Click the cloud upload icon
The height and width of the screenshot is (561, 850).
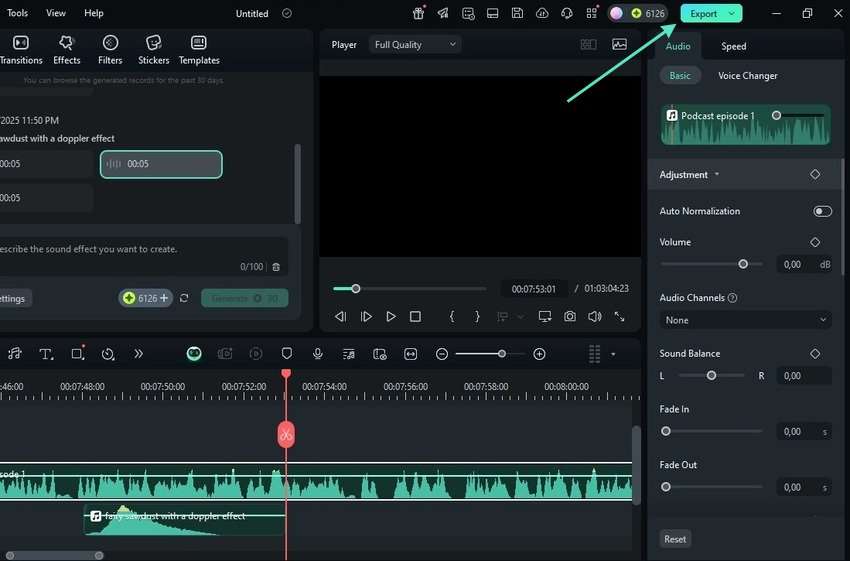coord(542,14)
